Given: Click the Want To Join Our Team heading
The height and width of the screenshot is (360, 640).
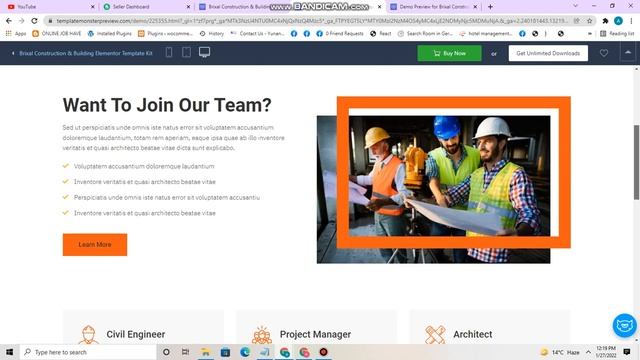Looking at the screenshot, I should (167, 105).
